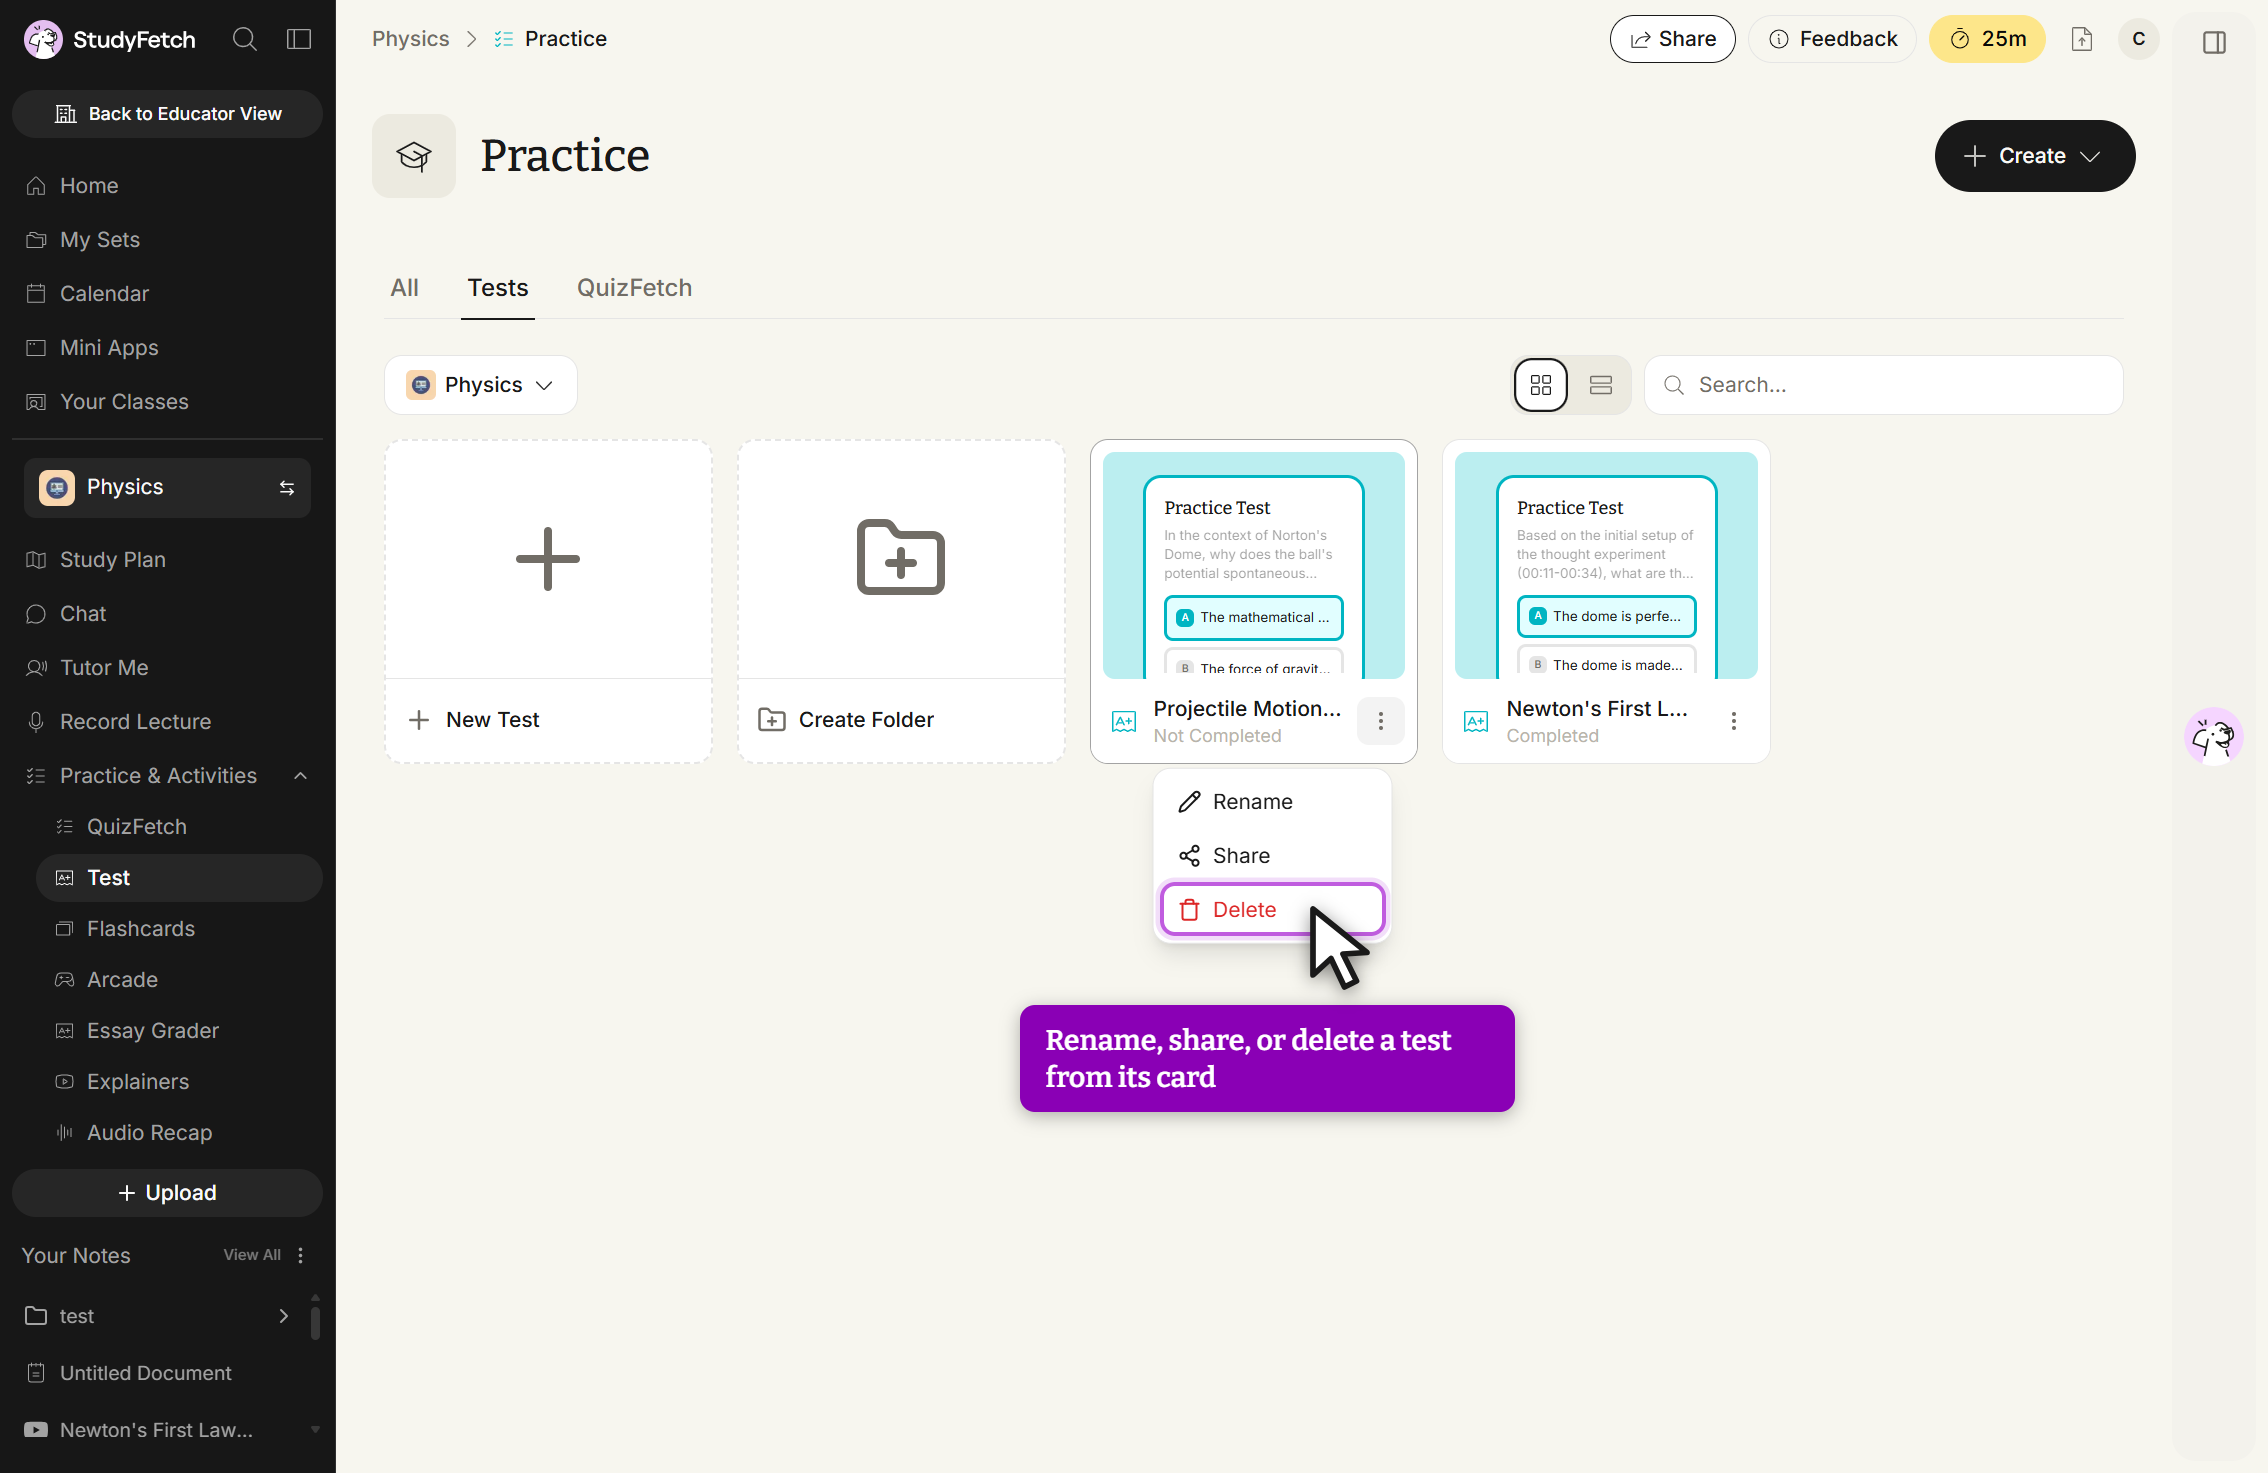Open Audio Recap
The height and width of the screenshot is (1473, 2268).
tap(180, 1133)
